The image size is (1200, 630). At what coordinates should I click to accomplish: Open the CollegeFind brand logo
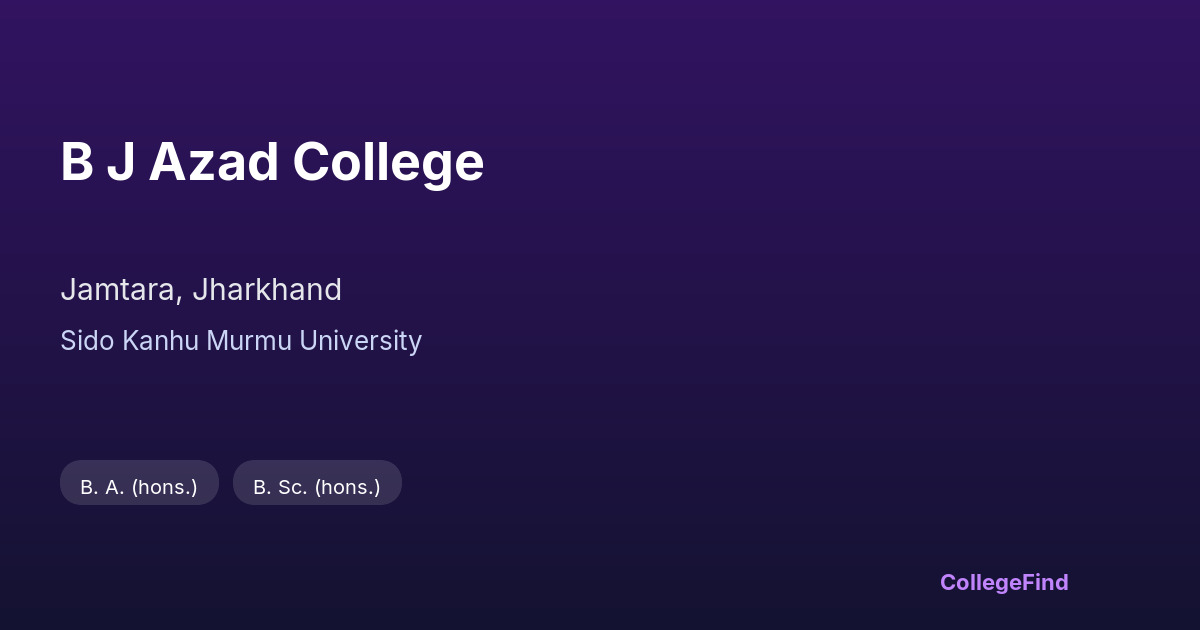coord(1004,583)
